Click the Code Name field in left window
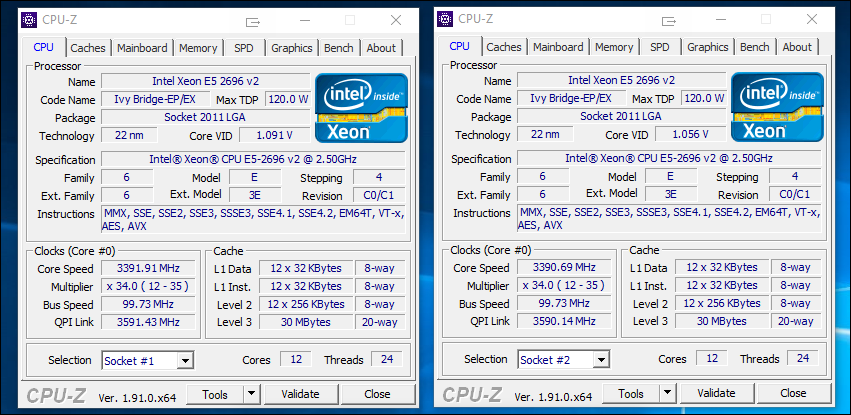Image resolution: width=851 pixels, height=415 pixels. (x=155, y=99)
